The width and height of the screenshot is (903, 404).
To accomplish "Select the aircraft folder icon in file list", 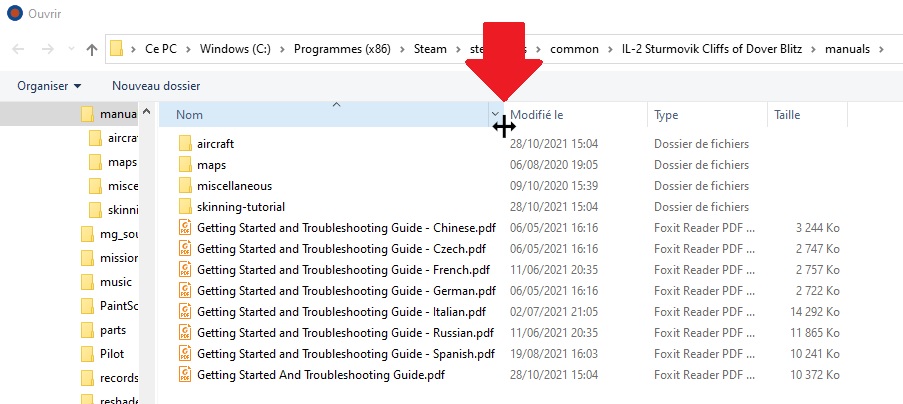I will [x=185, y=144].
